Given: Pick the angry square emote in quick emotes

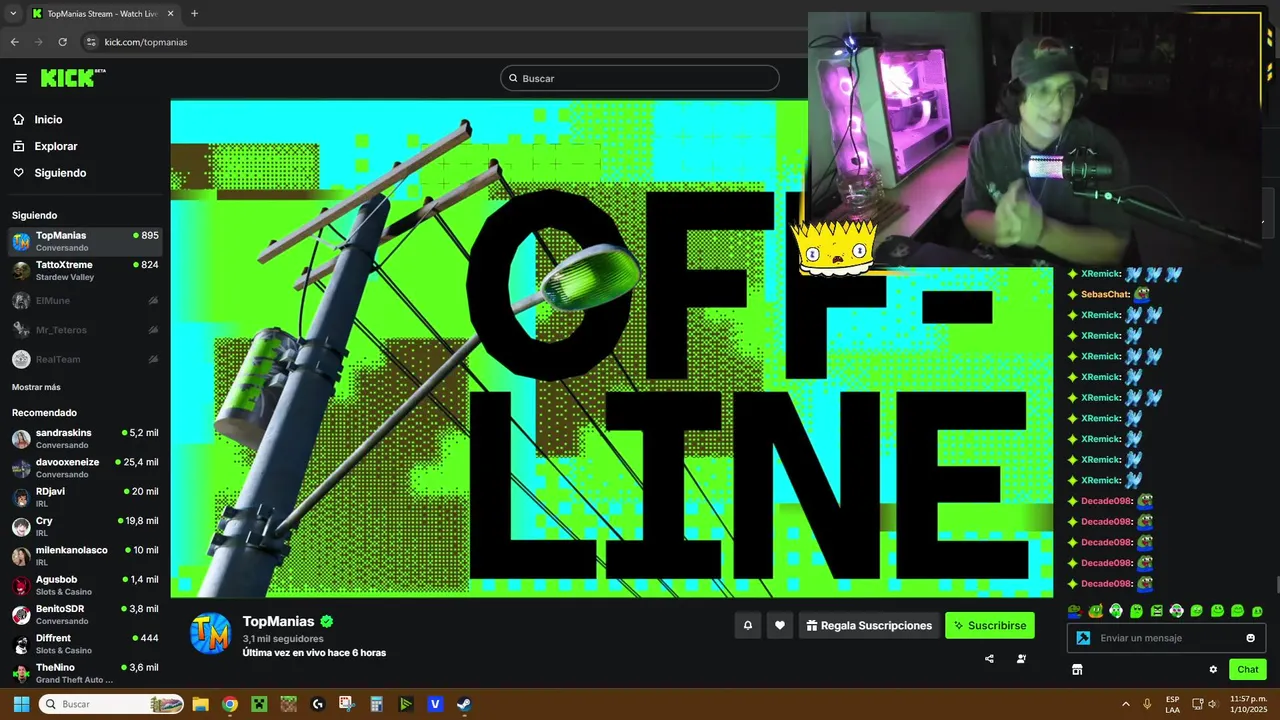Looking at the screenshot, I should [1157, 611].
